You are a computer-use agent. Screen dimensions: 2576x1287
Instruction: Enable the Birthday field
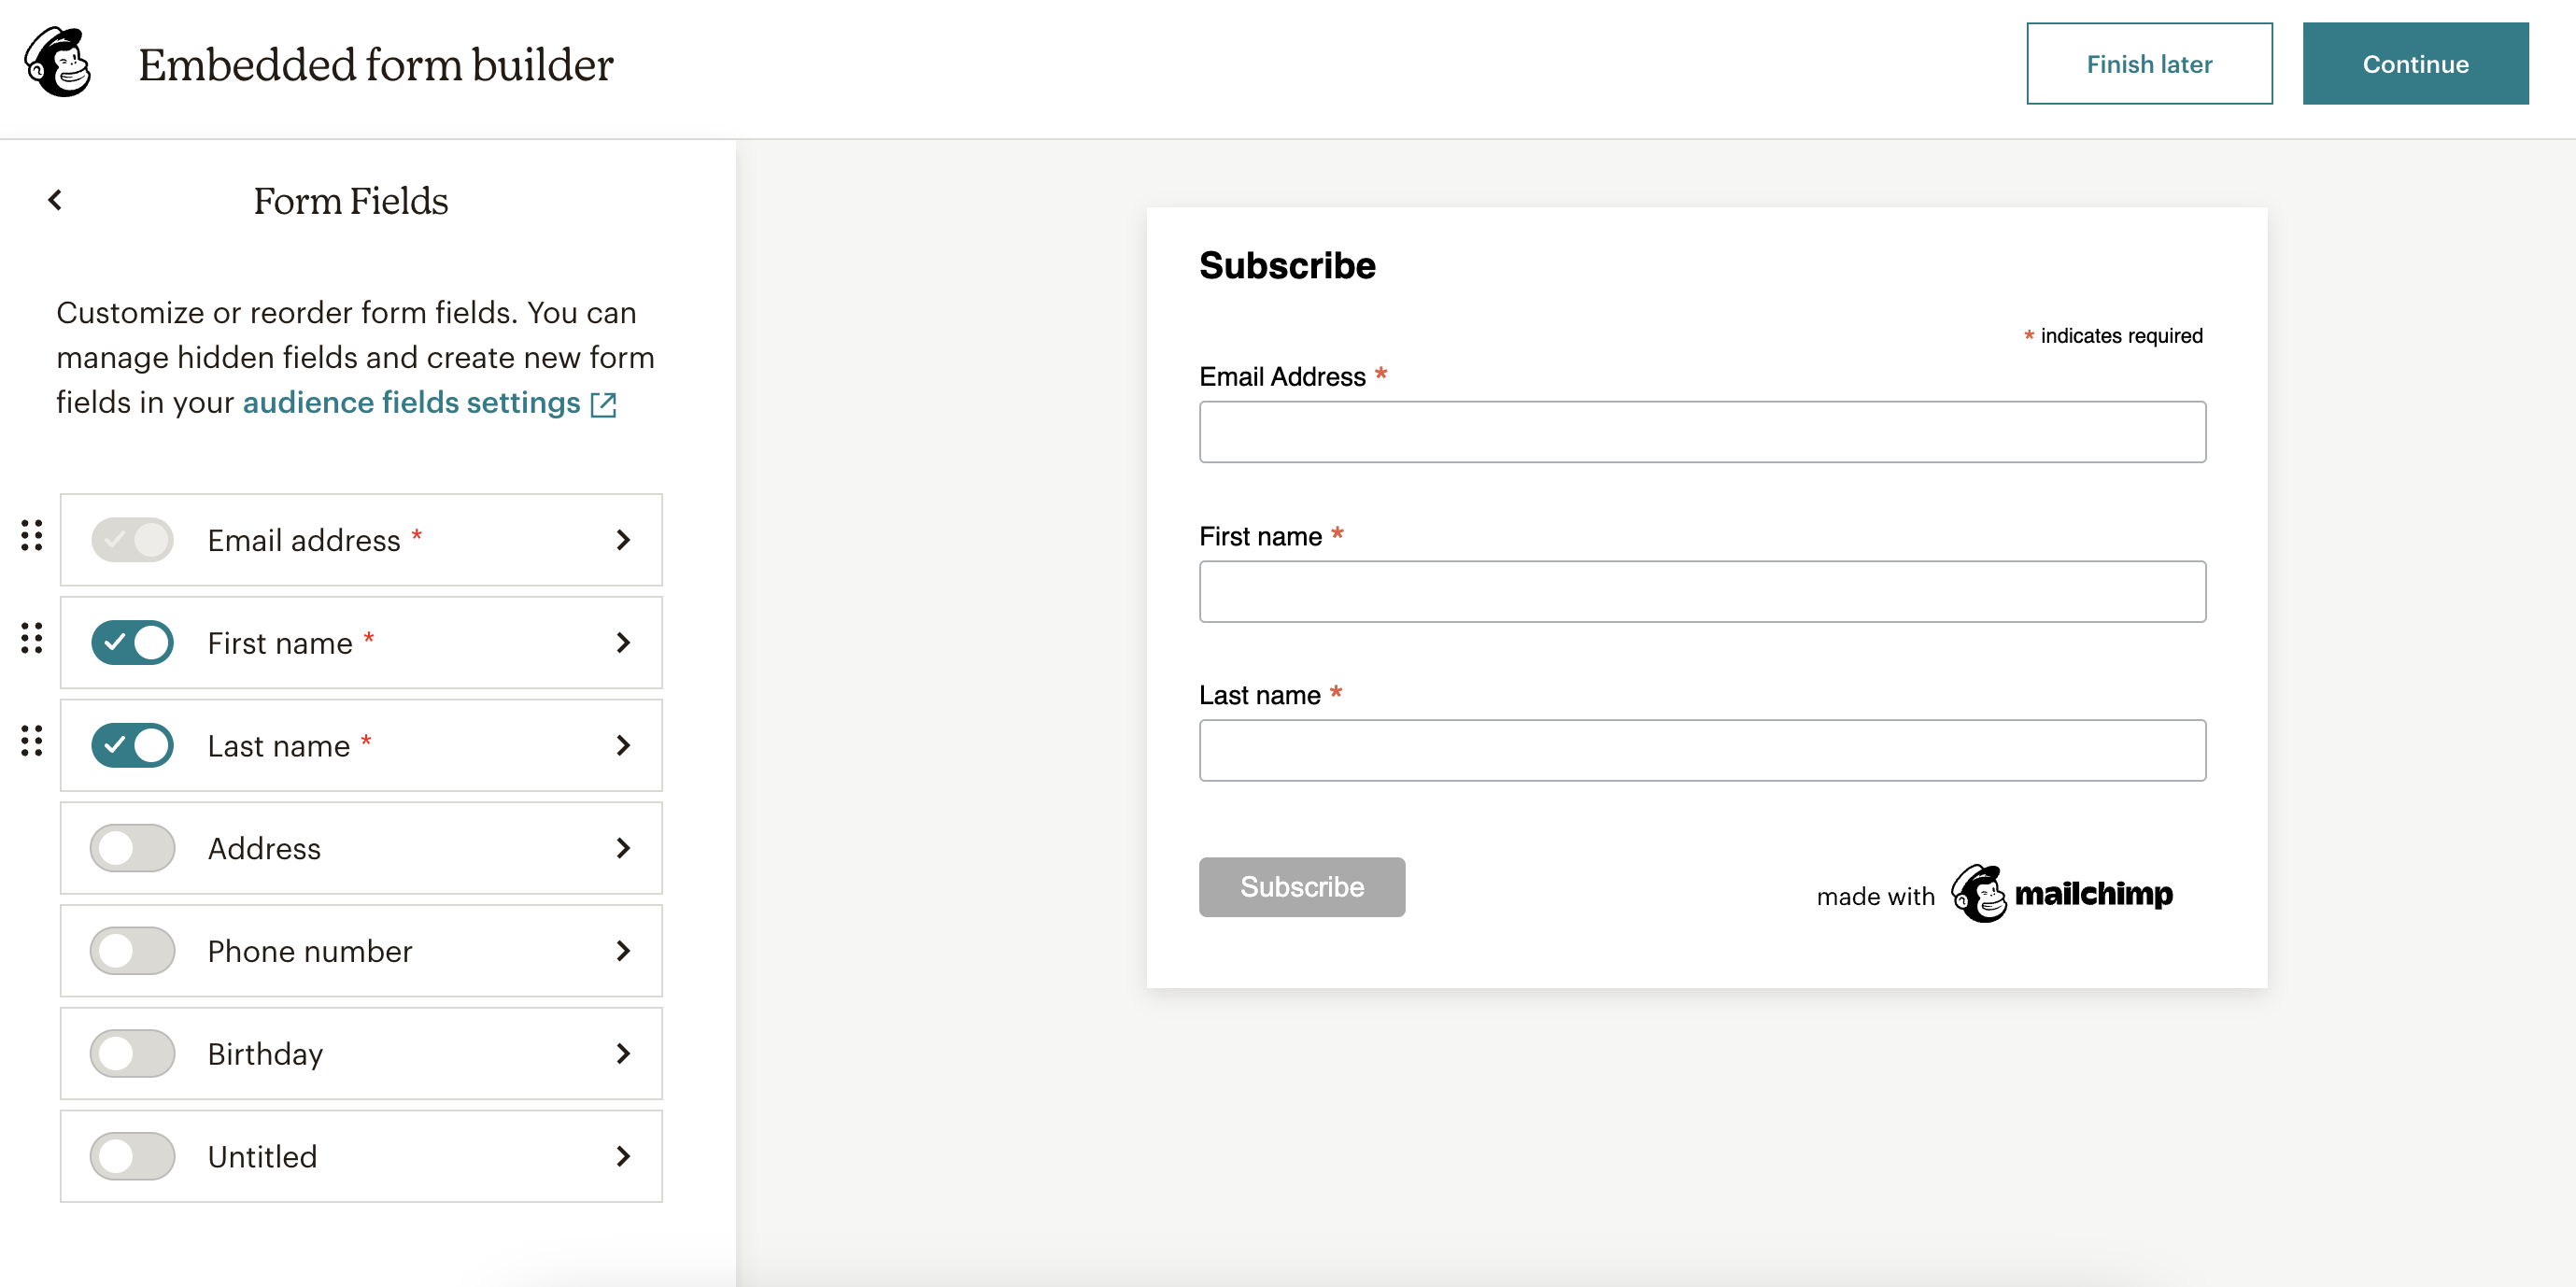click(x=133, y=1053)
